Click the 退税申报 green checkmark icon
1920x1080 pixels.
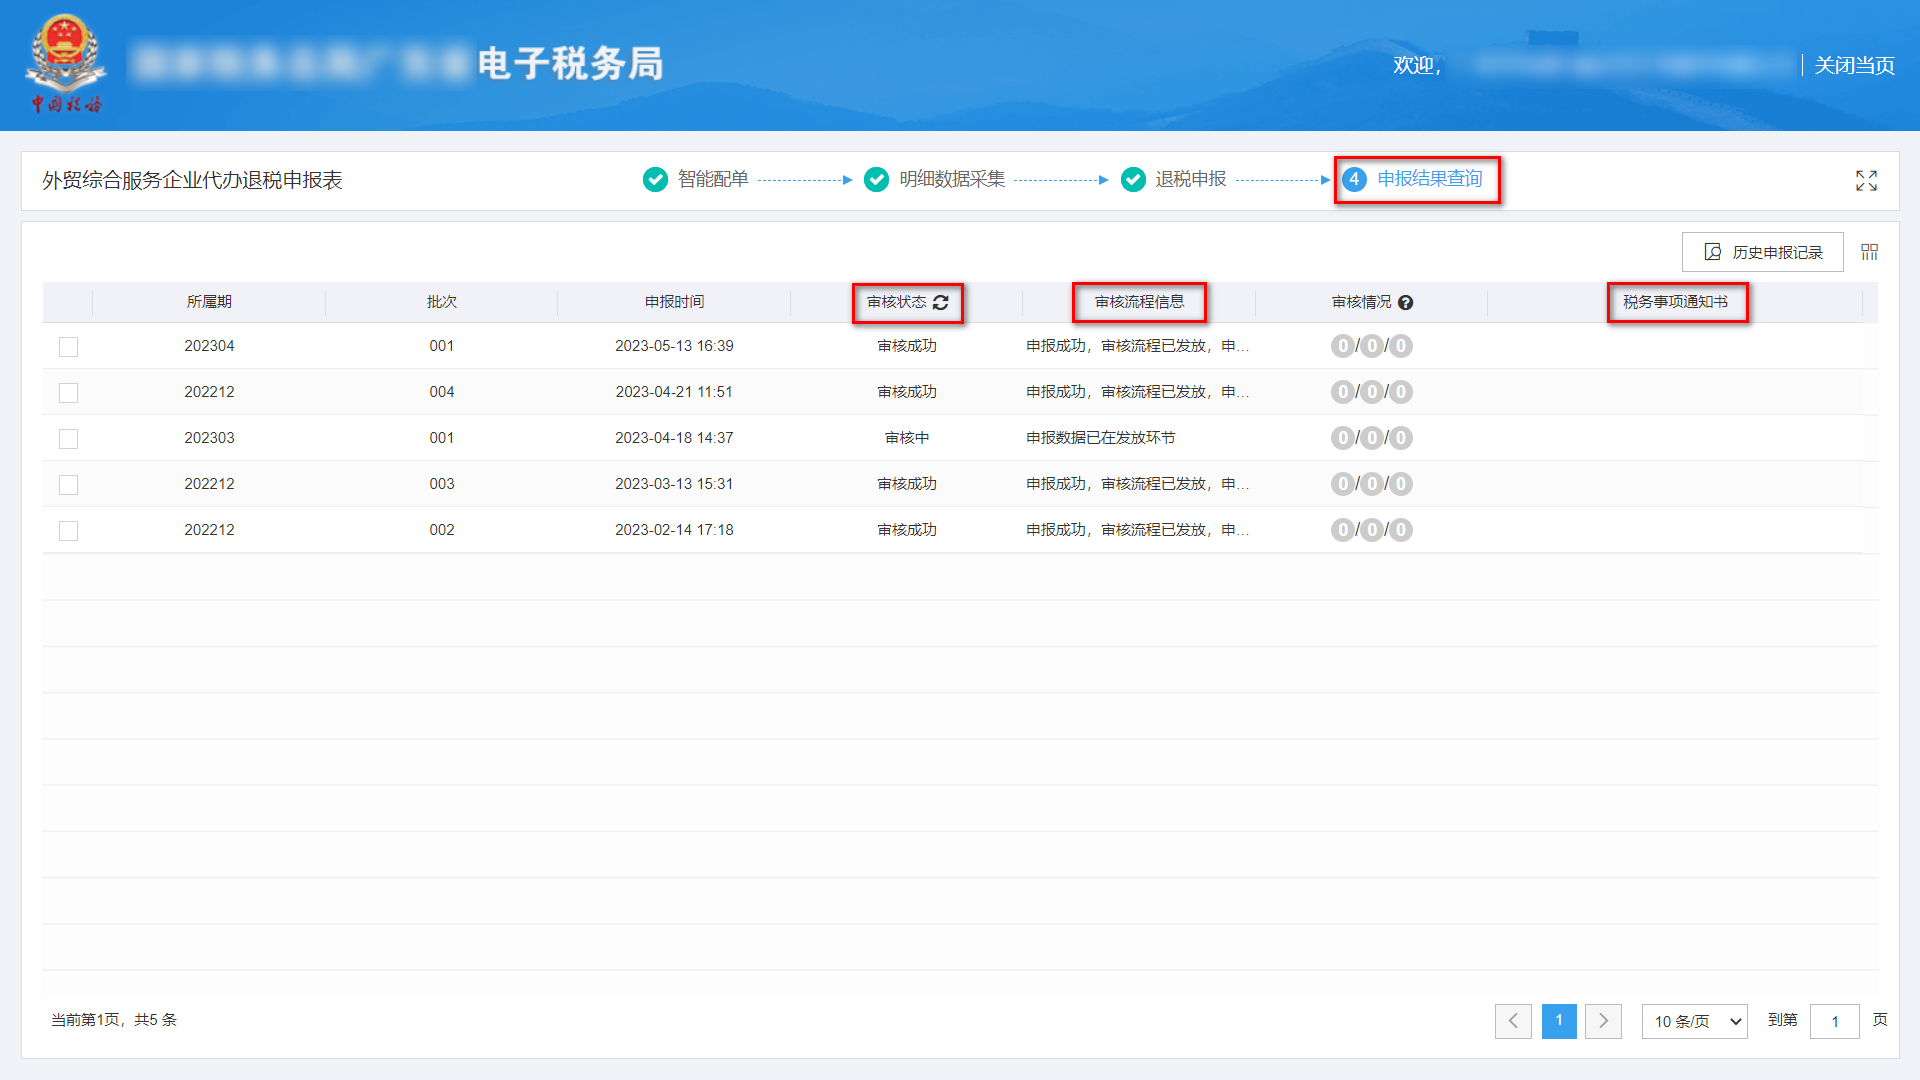pos(1133,179)
